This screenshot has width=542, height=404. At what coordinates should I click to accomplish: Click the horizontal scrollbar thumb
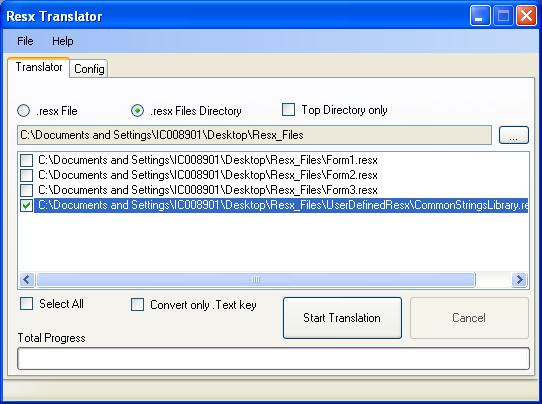(x=256, y=280)
